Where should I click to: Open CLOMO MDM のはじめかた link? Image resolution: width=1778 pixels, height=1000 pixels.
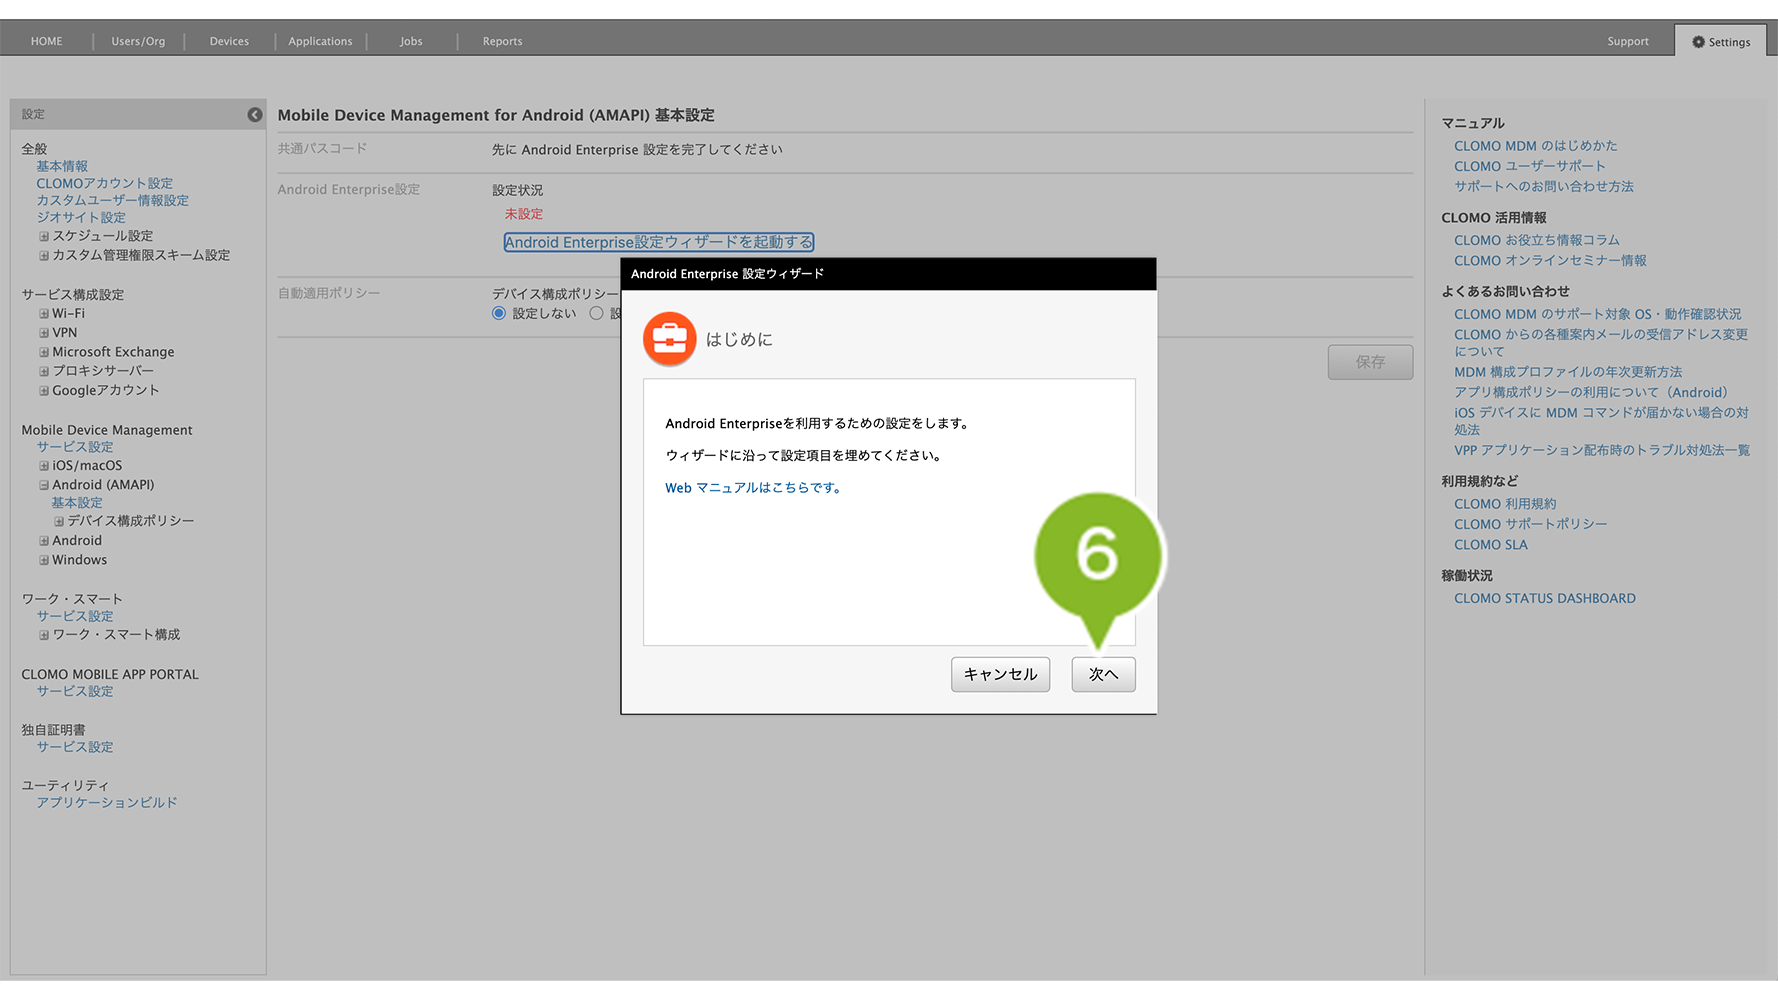(1536, 146)
